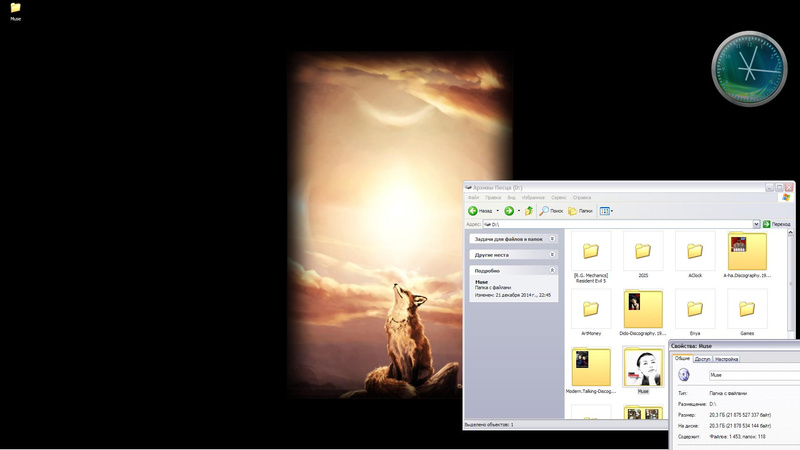Open the address bar dropdown arrow
800x450 pixels.
(x=756, y=224)
